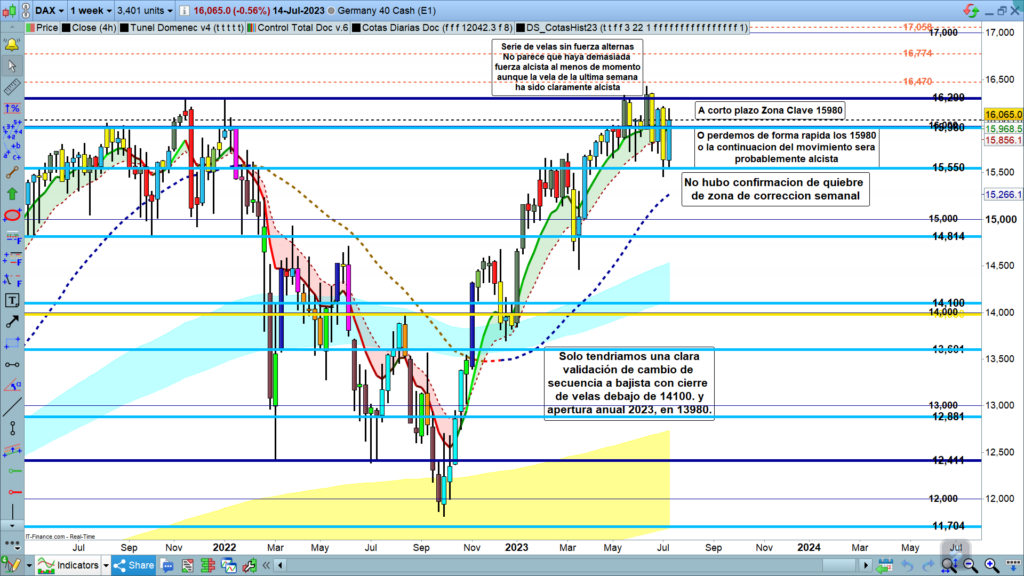Select the diagonal arrow drawing tool
This screenshot has width=1024, height=576.
pyautogui.click(x=13, y=321)
